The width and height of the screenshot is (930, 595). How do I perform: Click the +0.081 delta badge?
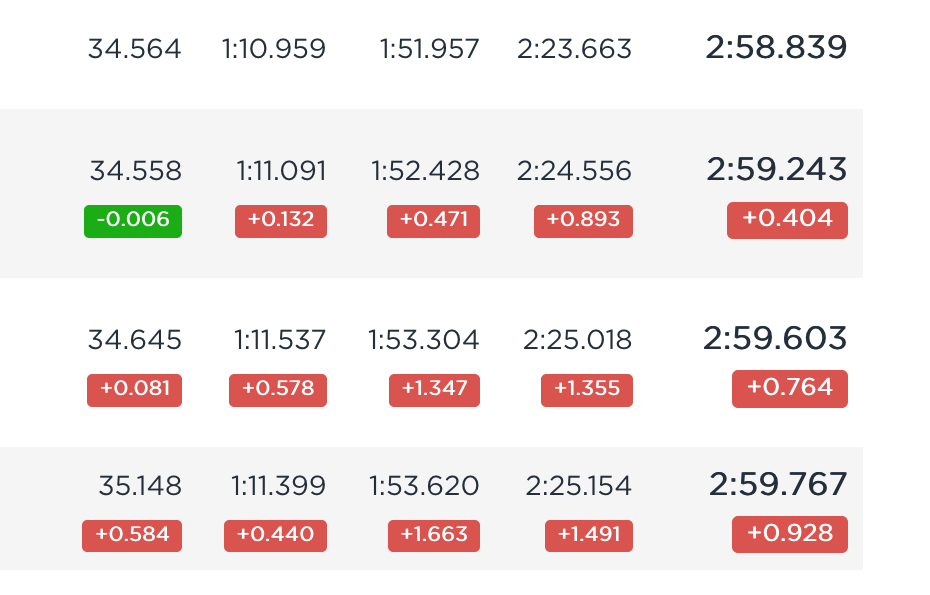coord(135,390)
